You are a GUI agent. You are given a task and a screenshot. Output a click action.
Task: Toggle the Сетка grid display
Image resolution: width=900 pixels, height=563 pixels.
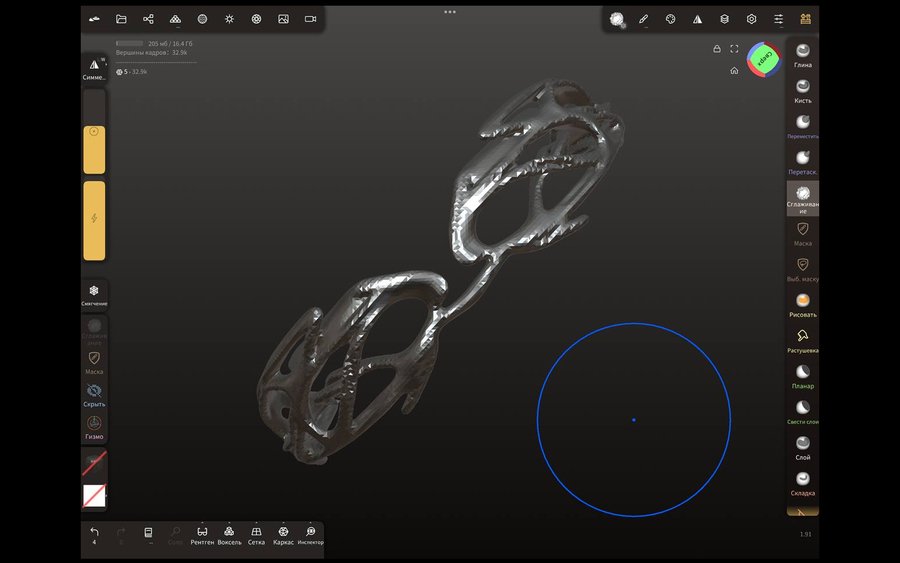coord(256,535)
